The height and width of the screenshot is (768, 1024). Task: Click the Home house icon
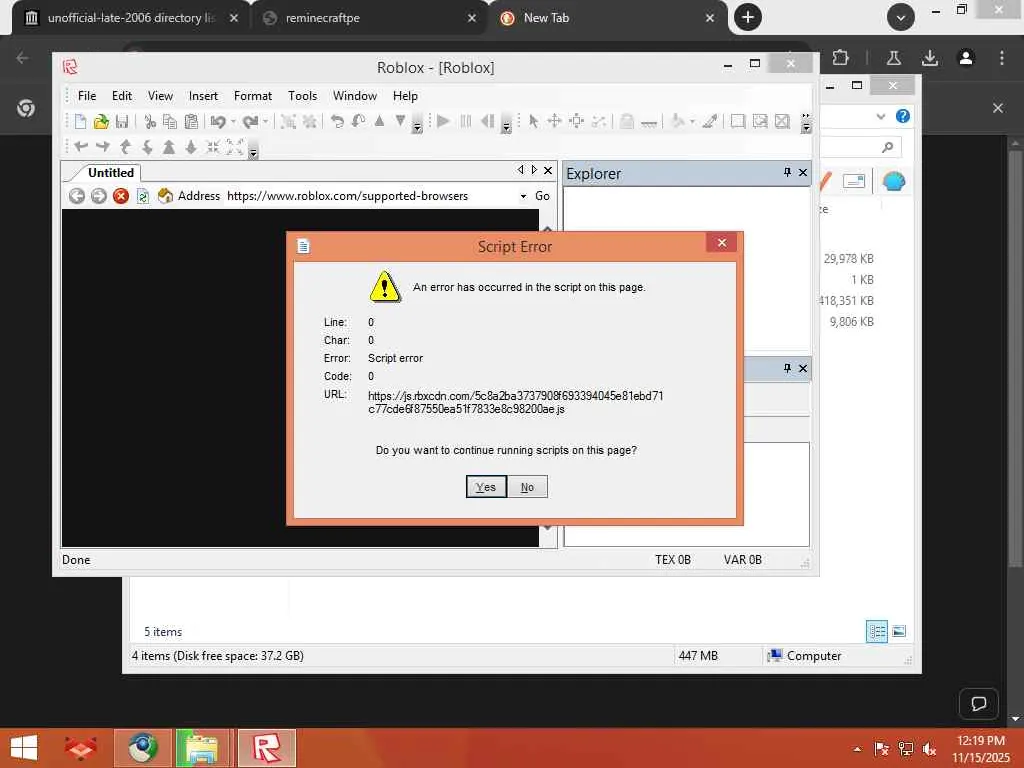tap(165, 196)
